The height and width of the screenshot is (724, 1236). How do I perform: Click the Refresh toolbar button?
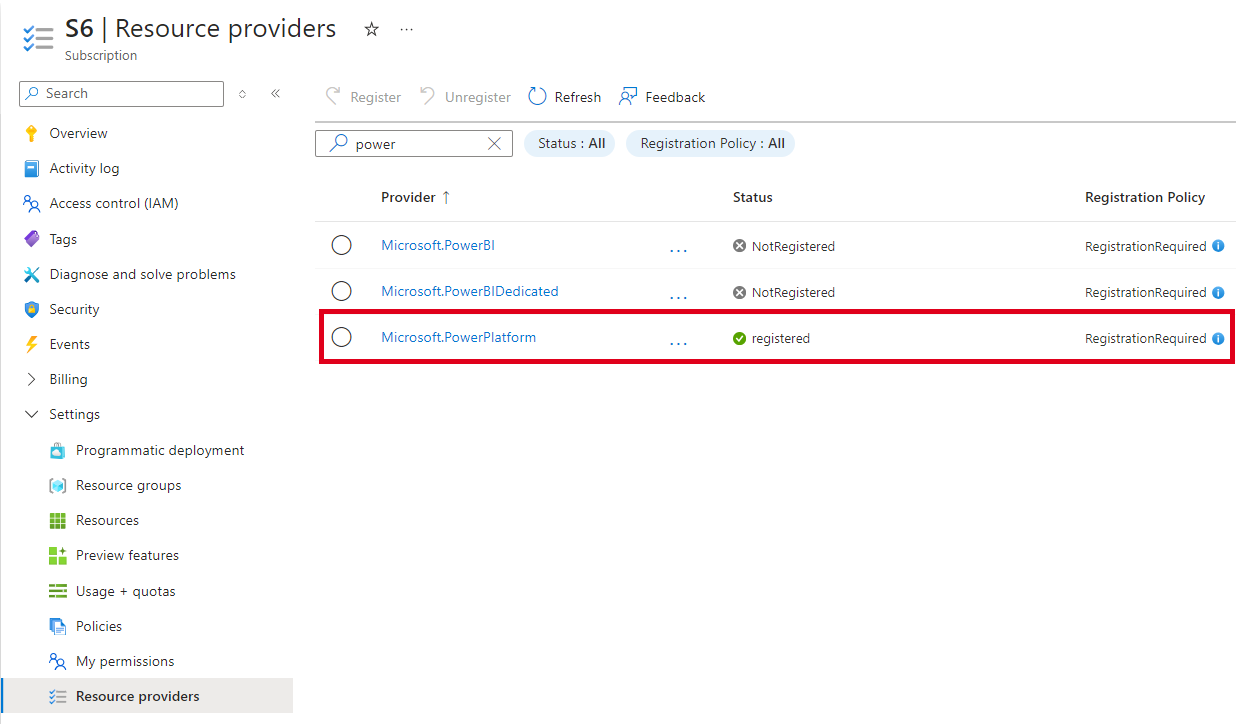tap(565, 97)
